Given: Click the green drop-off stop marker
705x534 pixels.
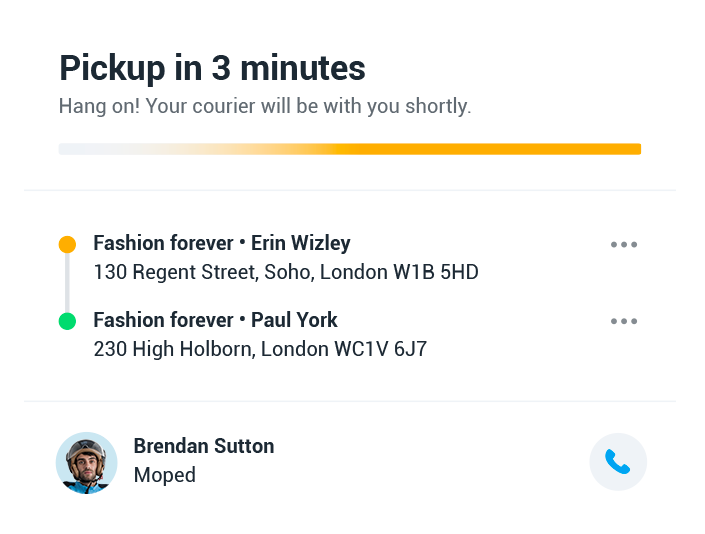Looking at the screenshot, I should tap(67, 321).
